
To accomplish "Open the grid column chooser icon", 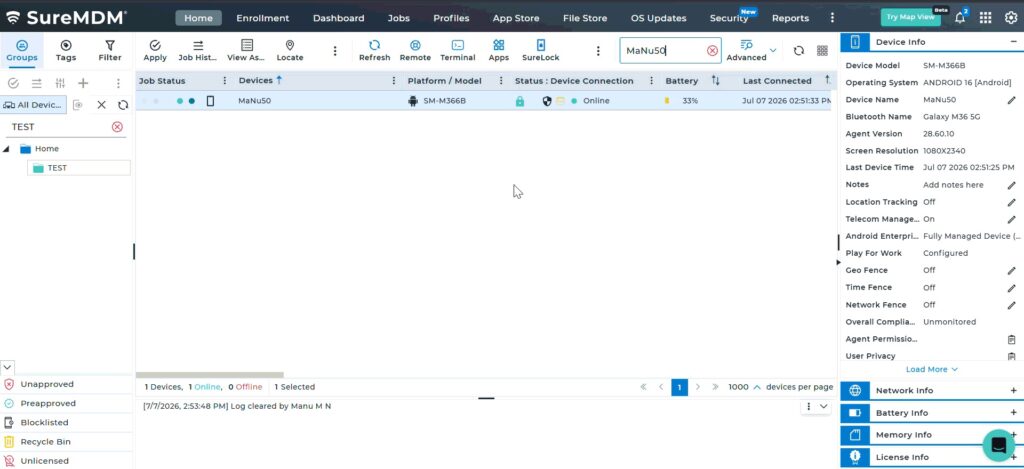I will click(822, 50).
